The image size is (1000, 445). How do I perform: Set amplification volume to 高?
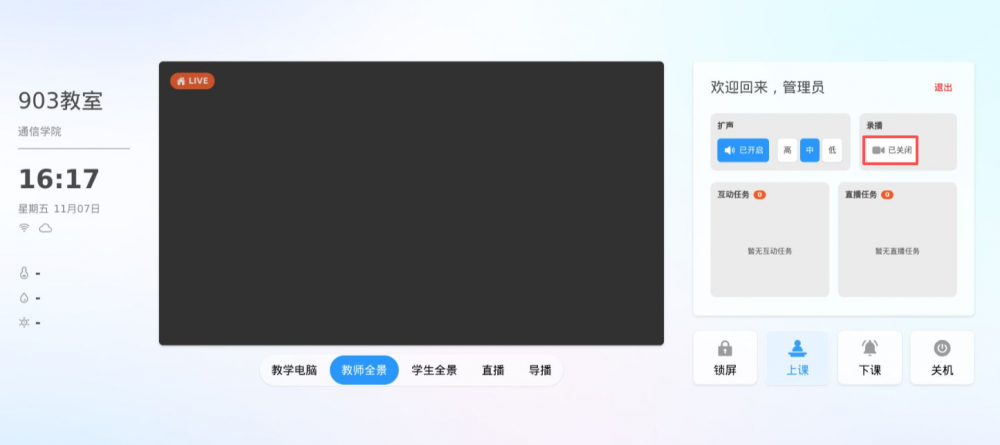788,150
